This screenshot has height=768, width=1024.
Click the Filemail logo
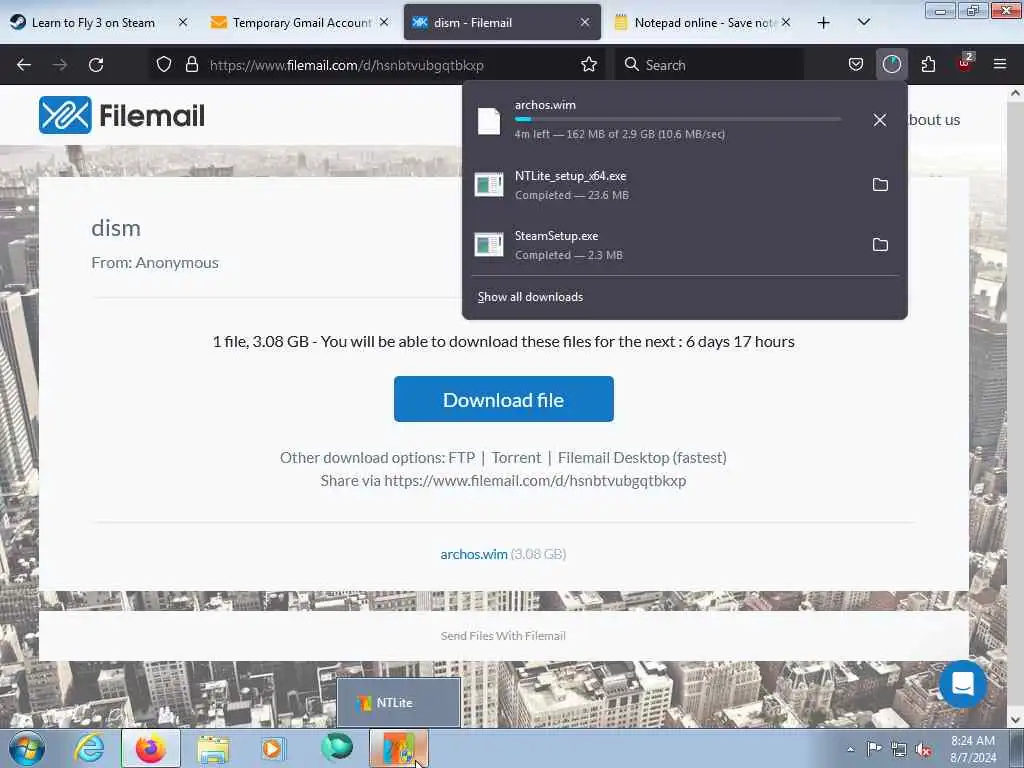click(122, 115)
